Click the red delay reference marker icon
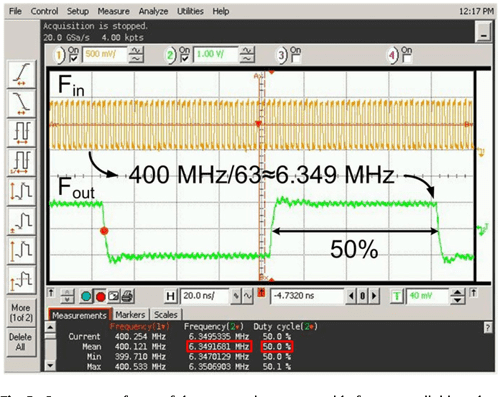500x397 pixels. tap(262, 293)
